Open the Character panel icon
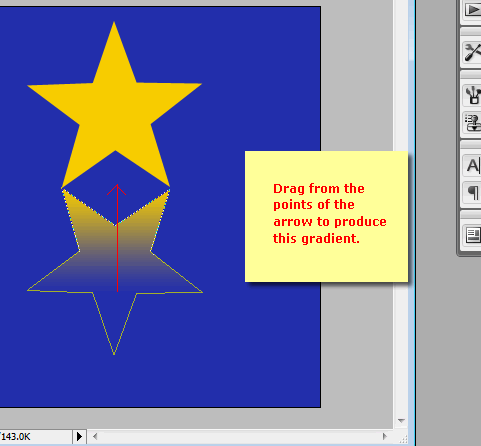The height and width of the screenshot is (446, 481). coord(473,165)
